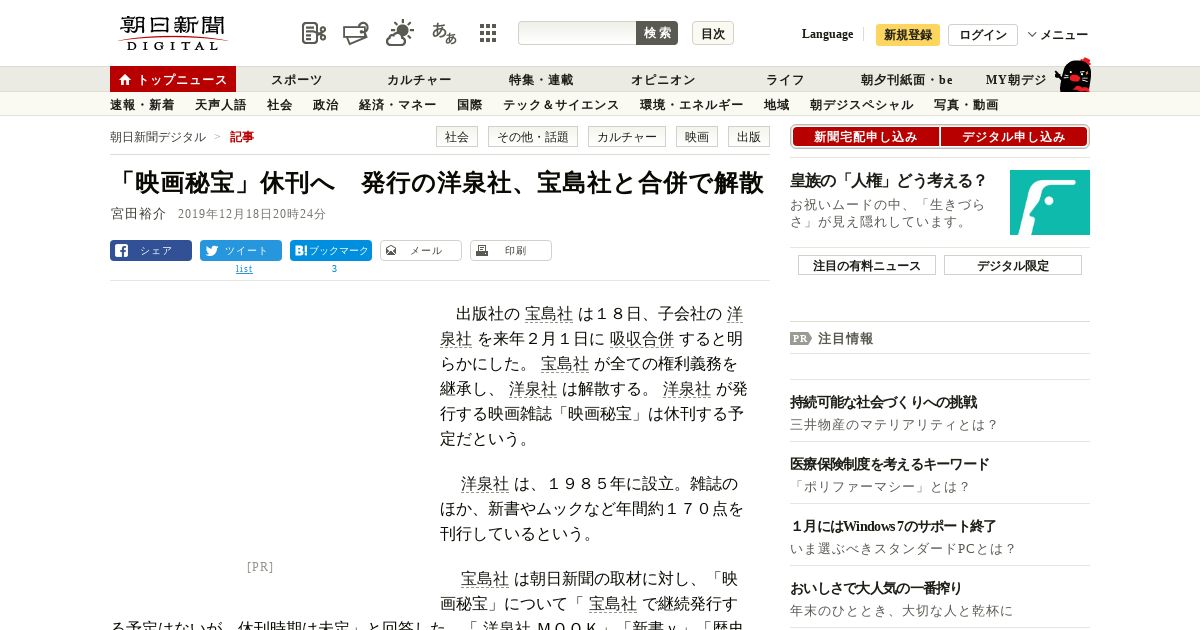Click the teal promo thumbnail image
The width and height of the screenshot is (1200, 630).
[1050, 202]
